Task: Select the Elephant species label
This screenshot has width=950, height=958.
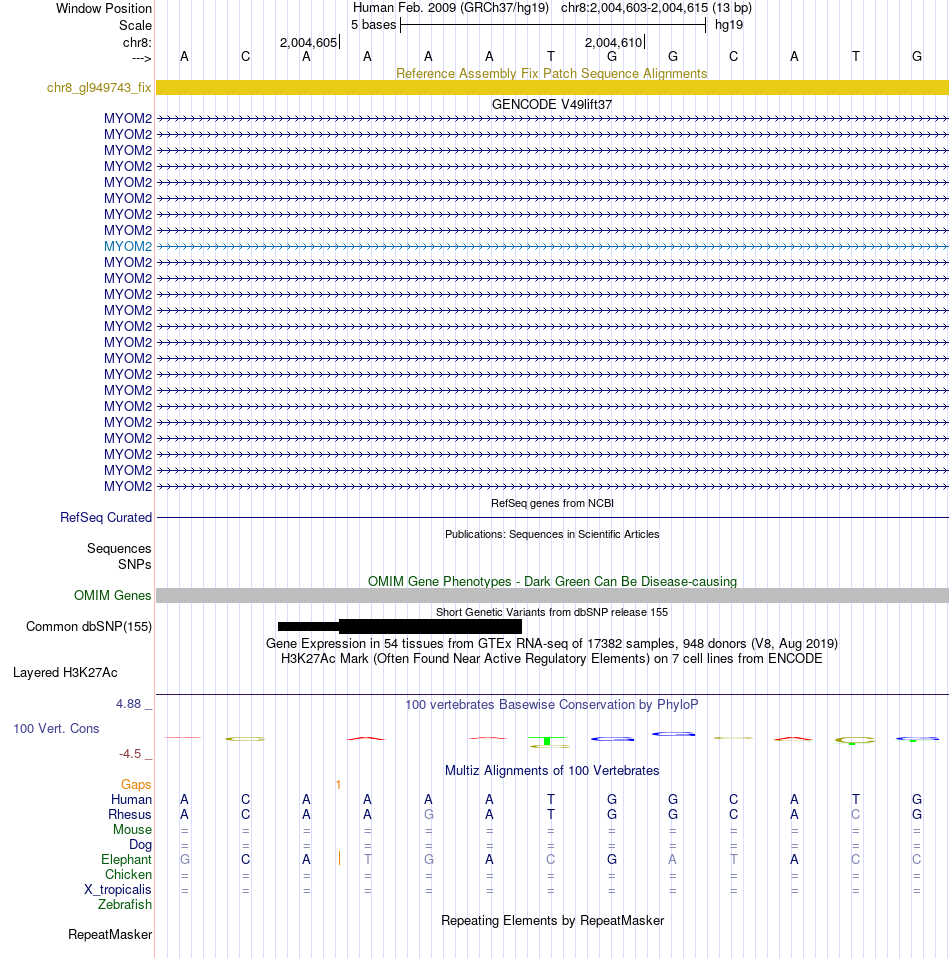Action: click(x=126, y=860)
